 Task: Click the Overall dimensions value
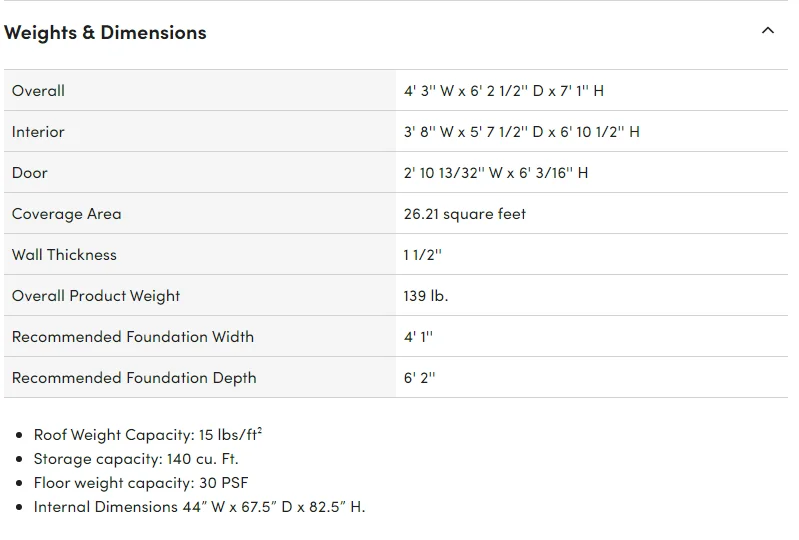pyautogui.click(x=503, y=90)
